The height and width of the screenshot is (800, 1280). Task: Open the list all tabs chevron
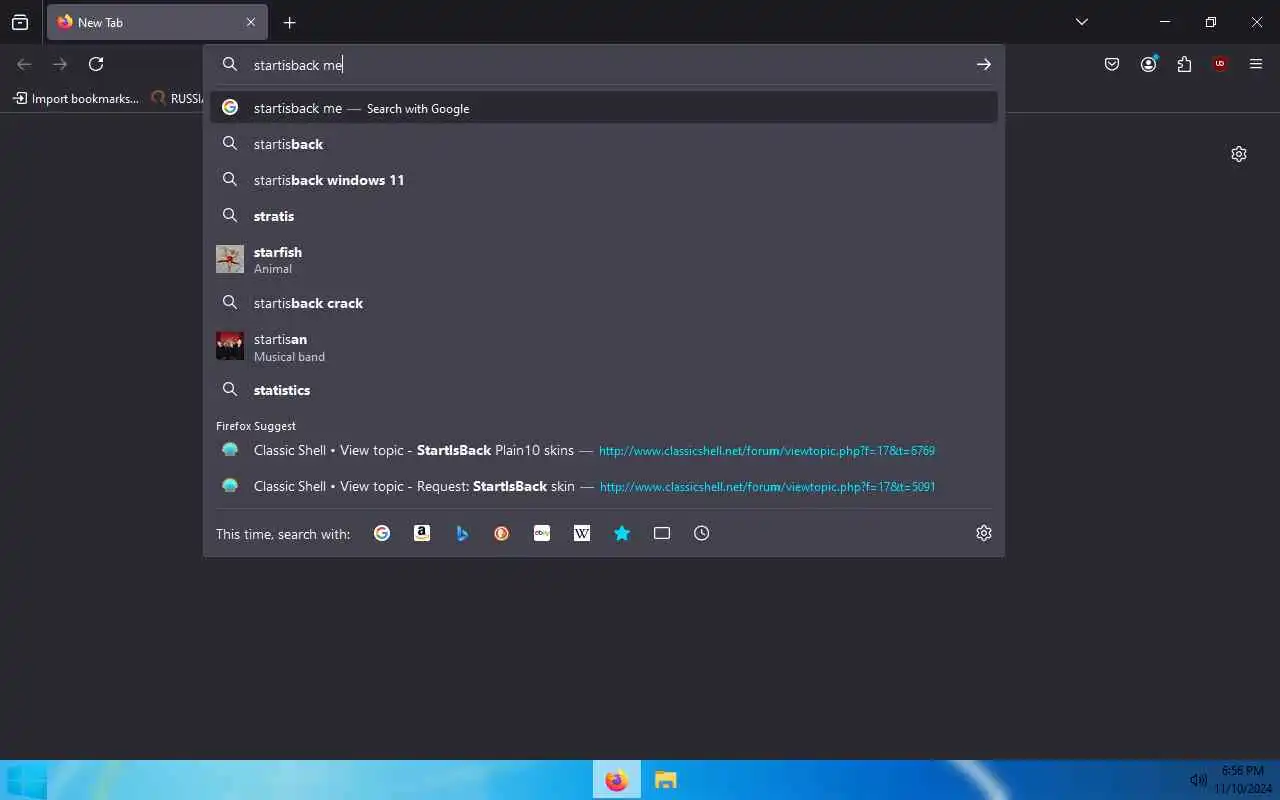(1081, 22)
